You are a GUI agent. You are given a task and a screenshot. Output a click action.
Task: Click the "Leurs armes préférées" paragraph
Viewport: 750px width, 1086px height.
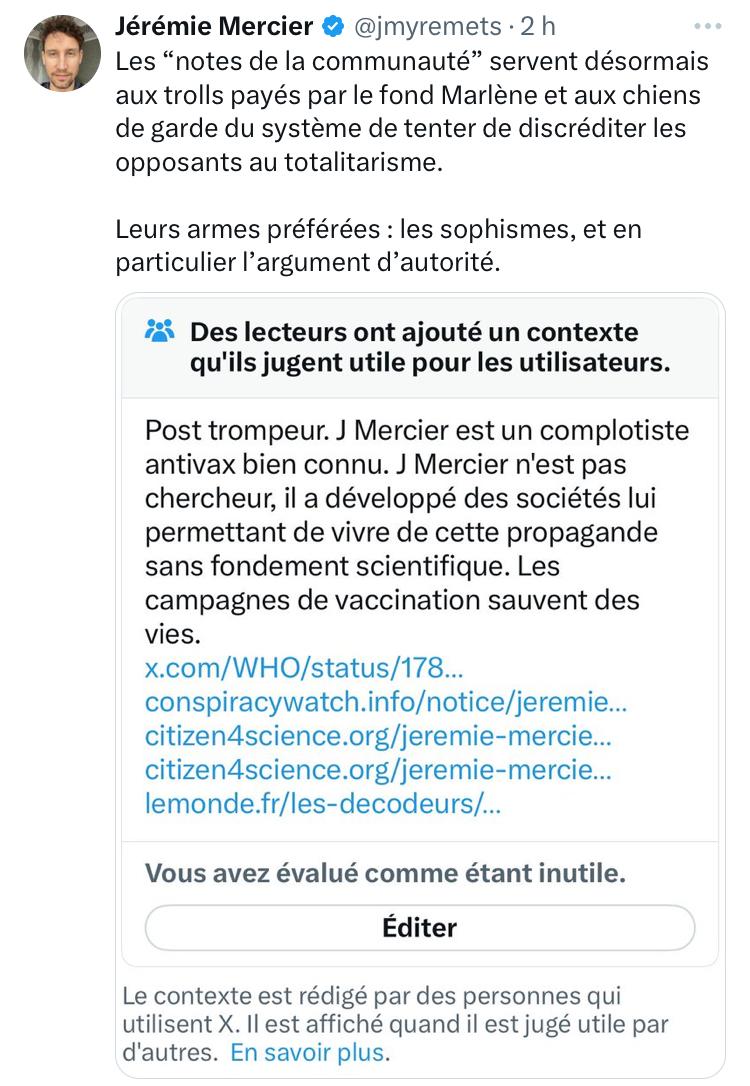pyautogui.click(x=378, y=247)
